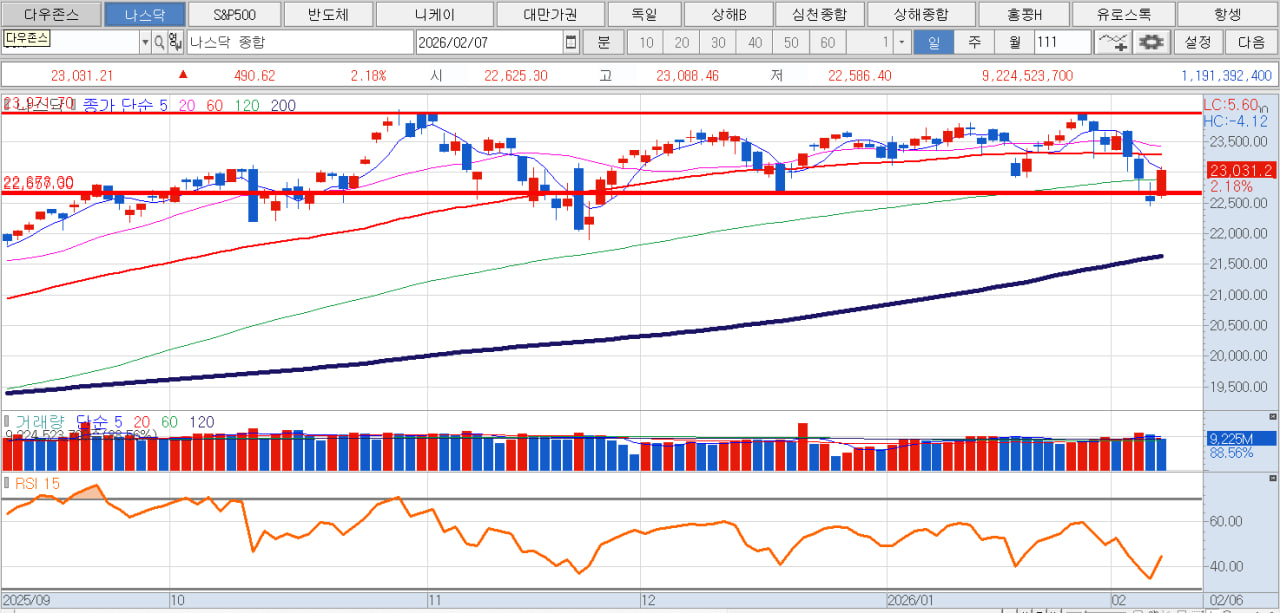Switch chart to weekly (주) period

(973, 42)
